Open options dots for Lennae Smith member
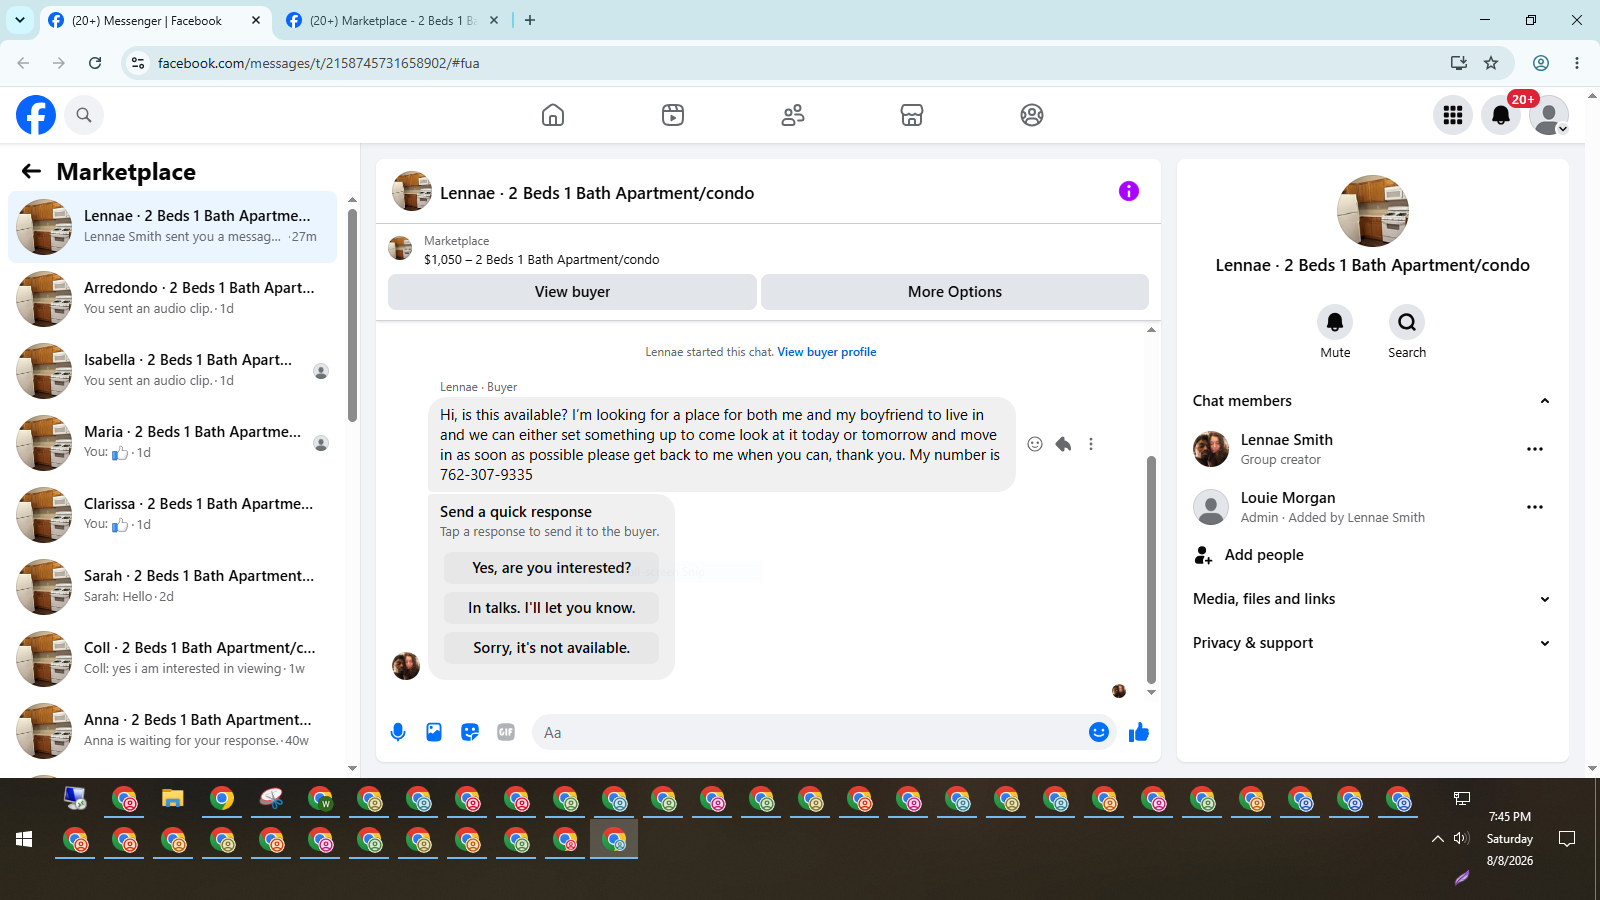Viewport: 1600px width, 900px height. 1535,449
